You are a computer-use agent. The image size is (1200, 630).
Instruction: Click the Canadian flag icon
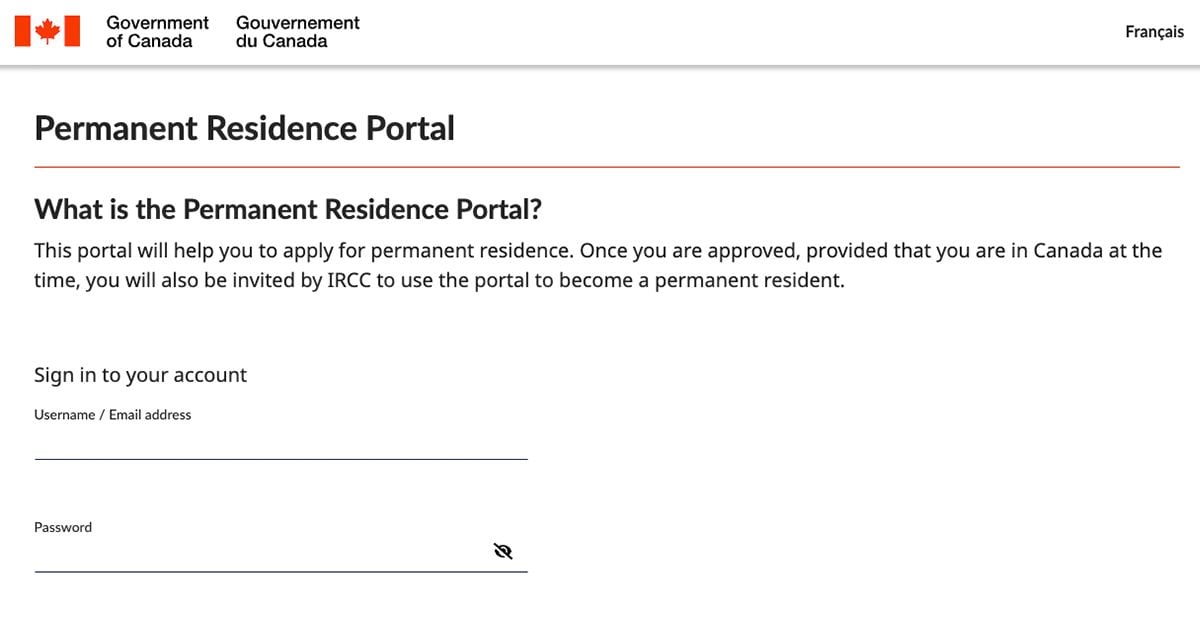point(47,31)
